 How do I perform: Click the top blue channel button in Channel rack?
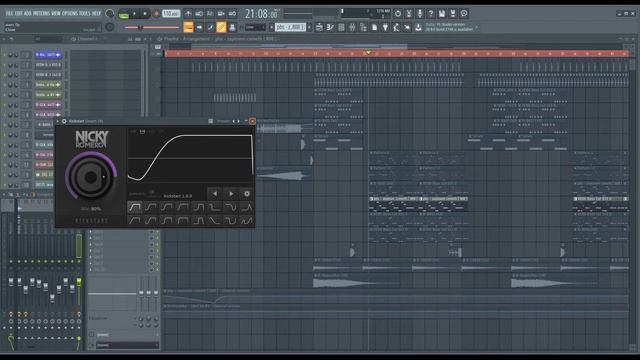pyautogui.click(x=48, y=55)
